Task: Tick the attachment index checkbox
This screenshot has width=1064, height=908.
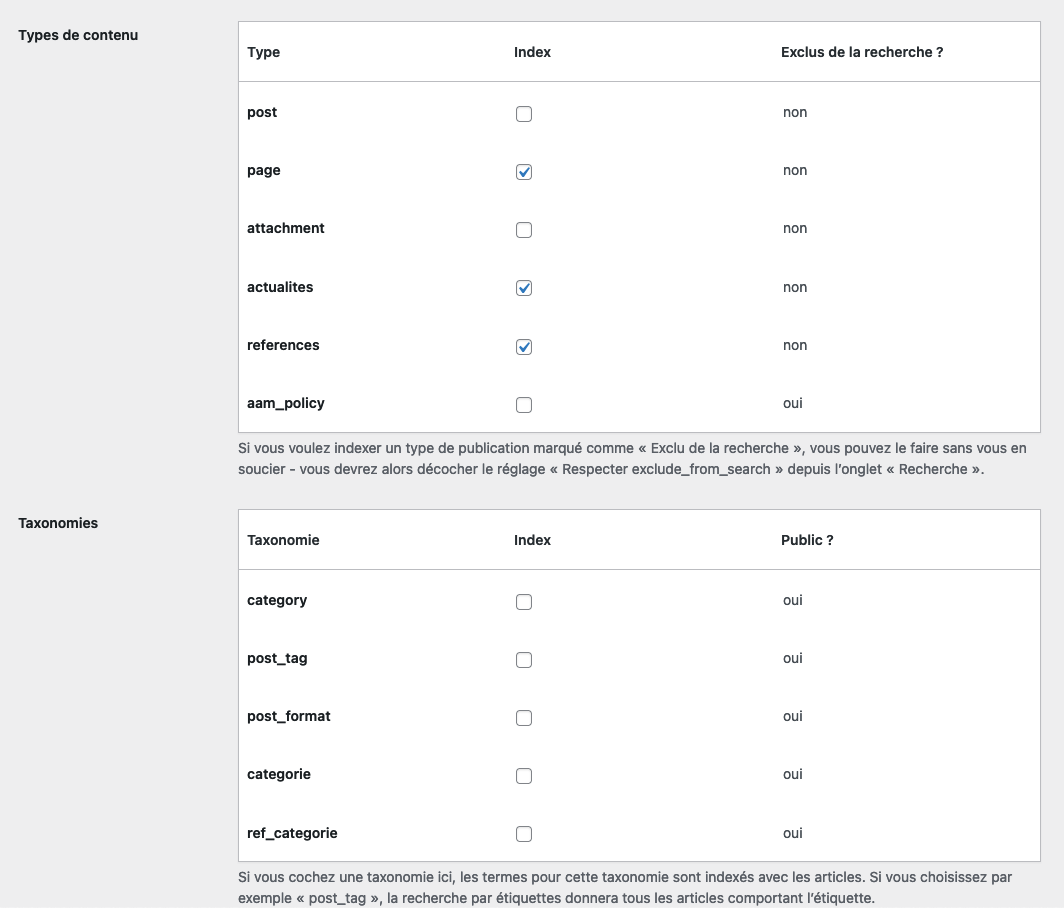Action: (x=524, y=230)
